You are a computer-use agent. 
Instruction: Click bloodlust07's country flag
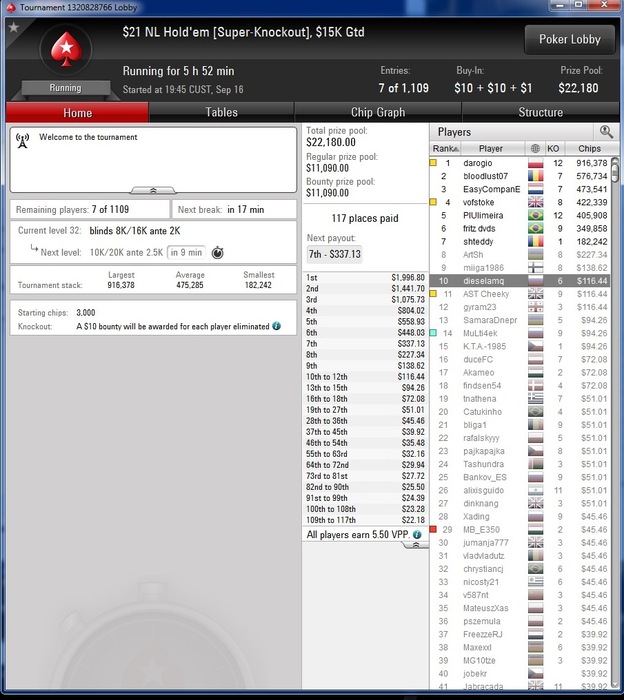click(x=535, y=176)
